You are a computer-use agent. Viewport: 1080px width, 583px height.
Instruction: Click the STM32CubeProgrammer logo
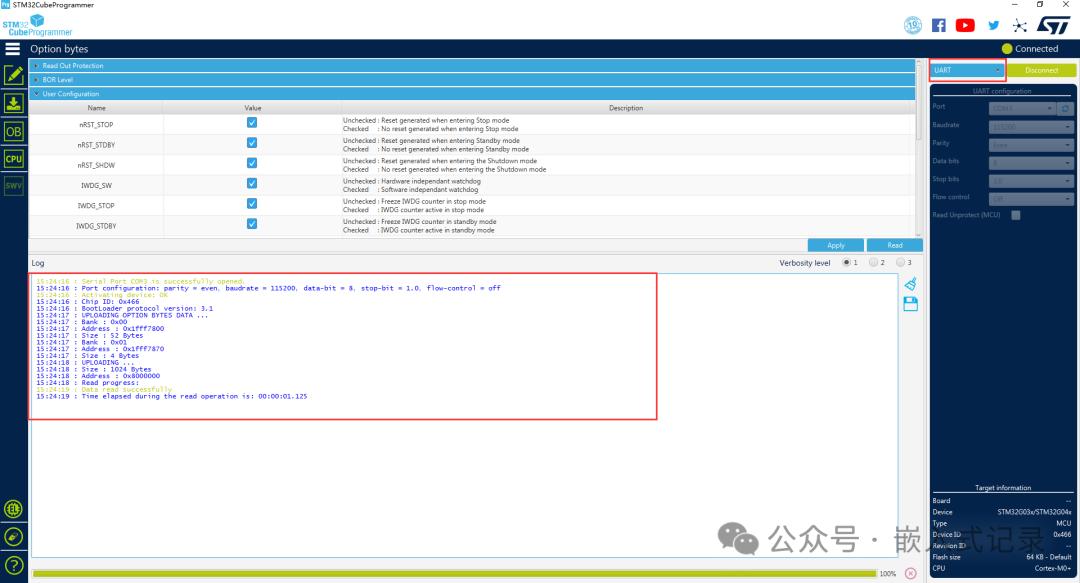click(37, 25)
